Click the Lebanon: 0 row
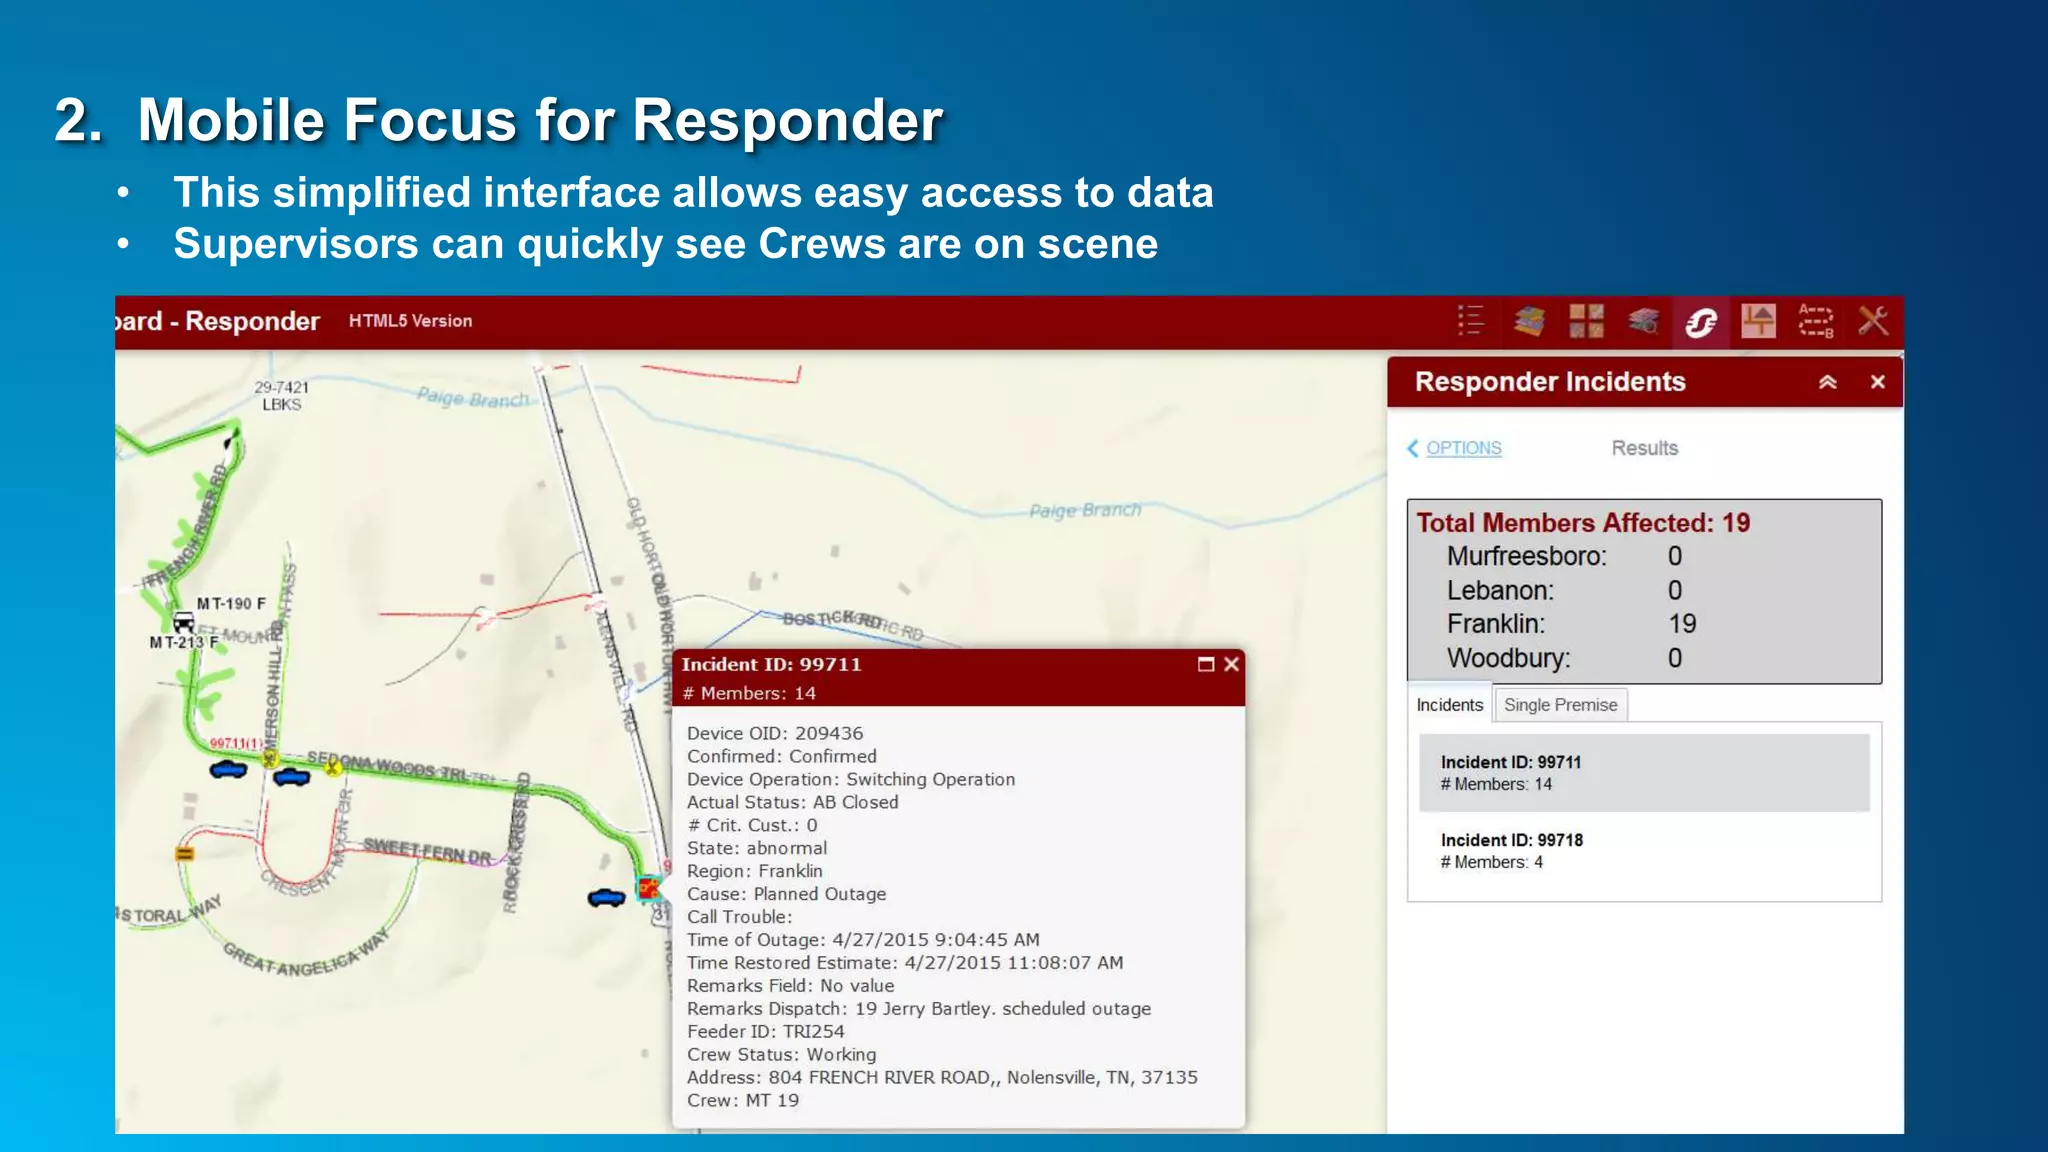Screen dimensions: 2048x1152 [1564, 590]
